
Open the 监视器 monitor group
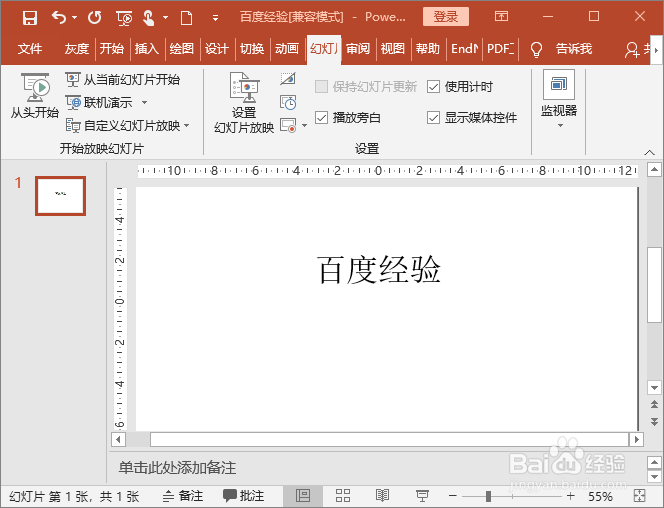click(x=559, y=99)
